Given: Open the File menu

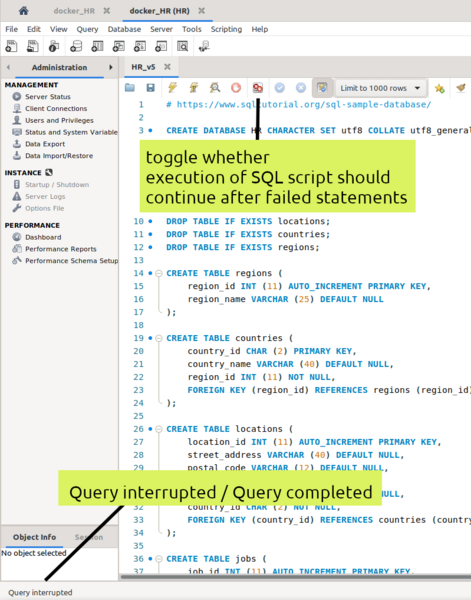Looking at the screenshot, I should click(x=11, y=29).
